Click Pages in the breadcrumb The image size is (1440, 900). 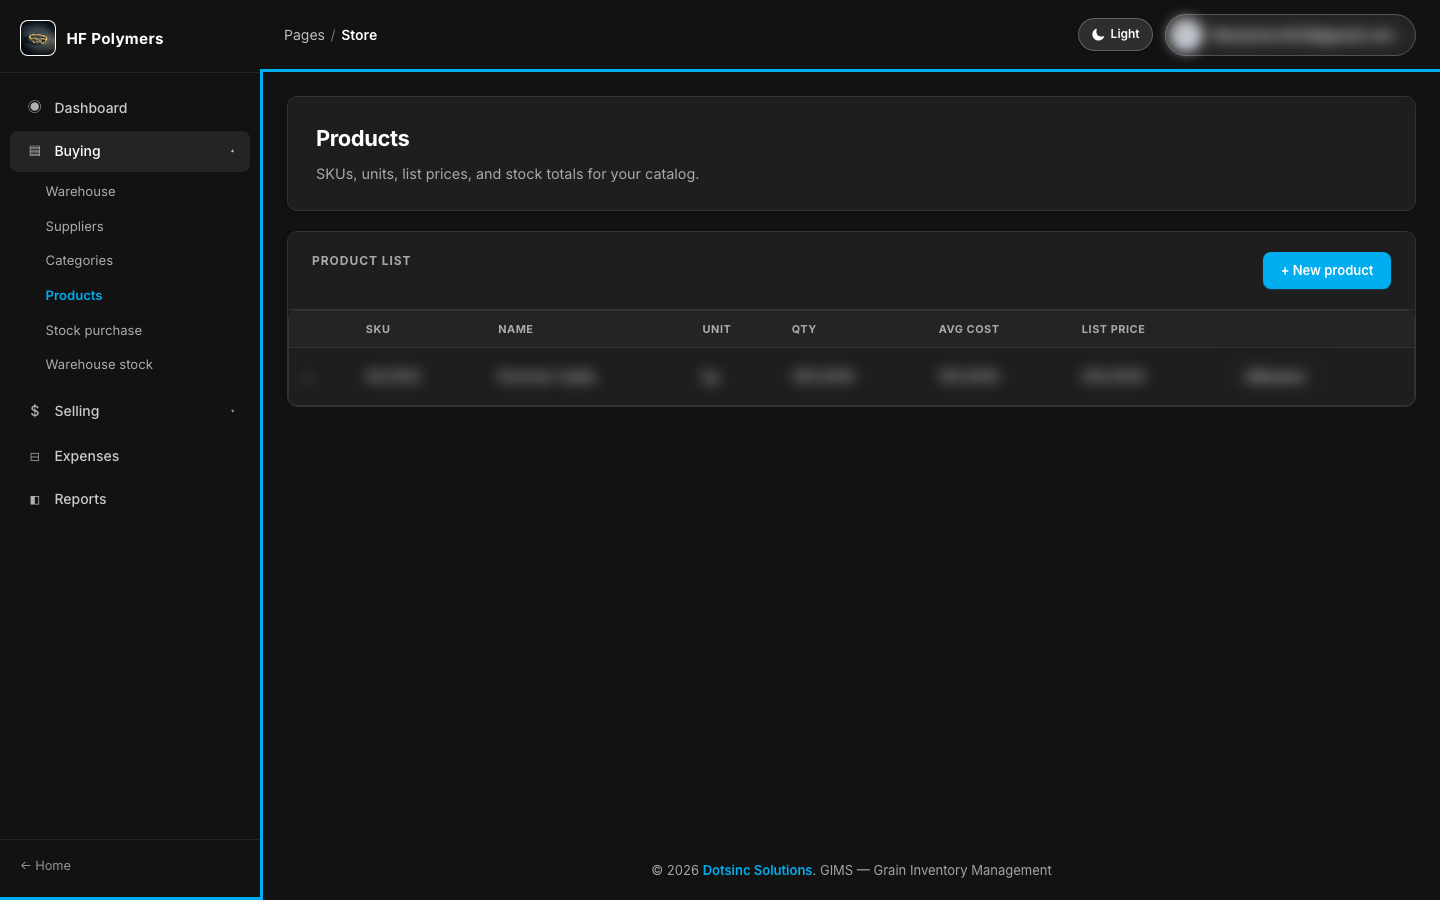click(x=304, y=35)
